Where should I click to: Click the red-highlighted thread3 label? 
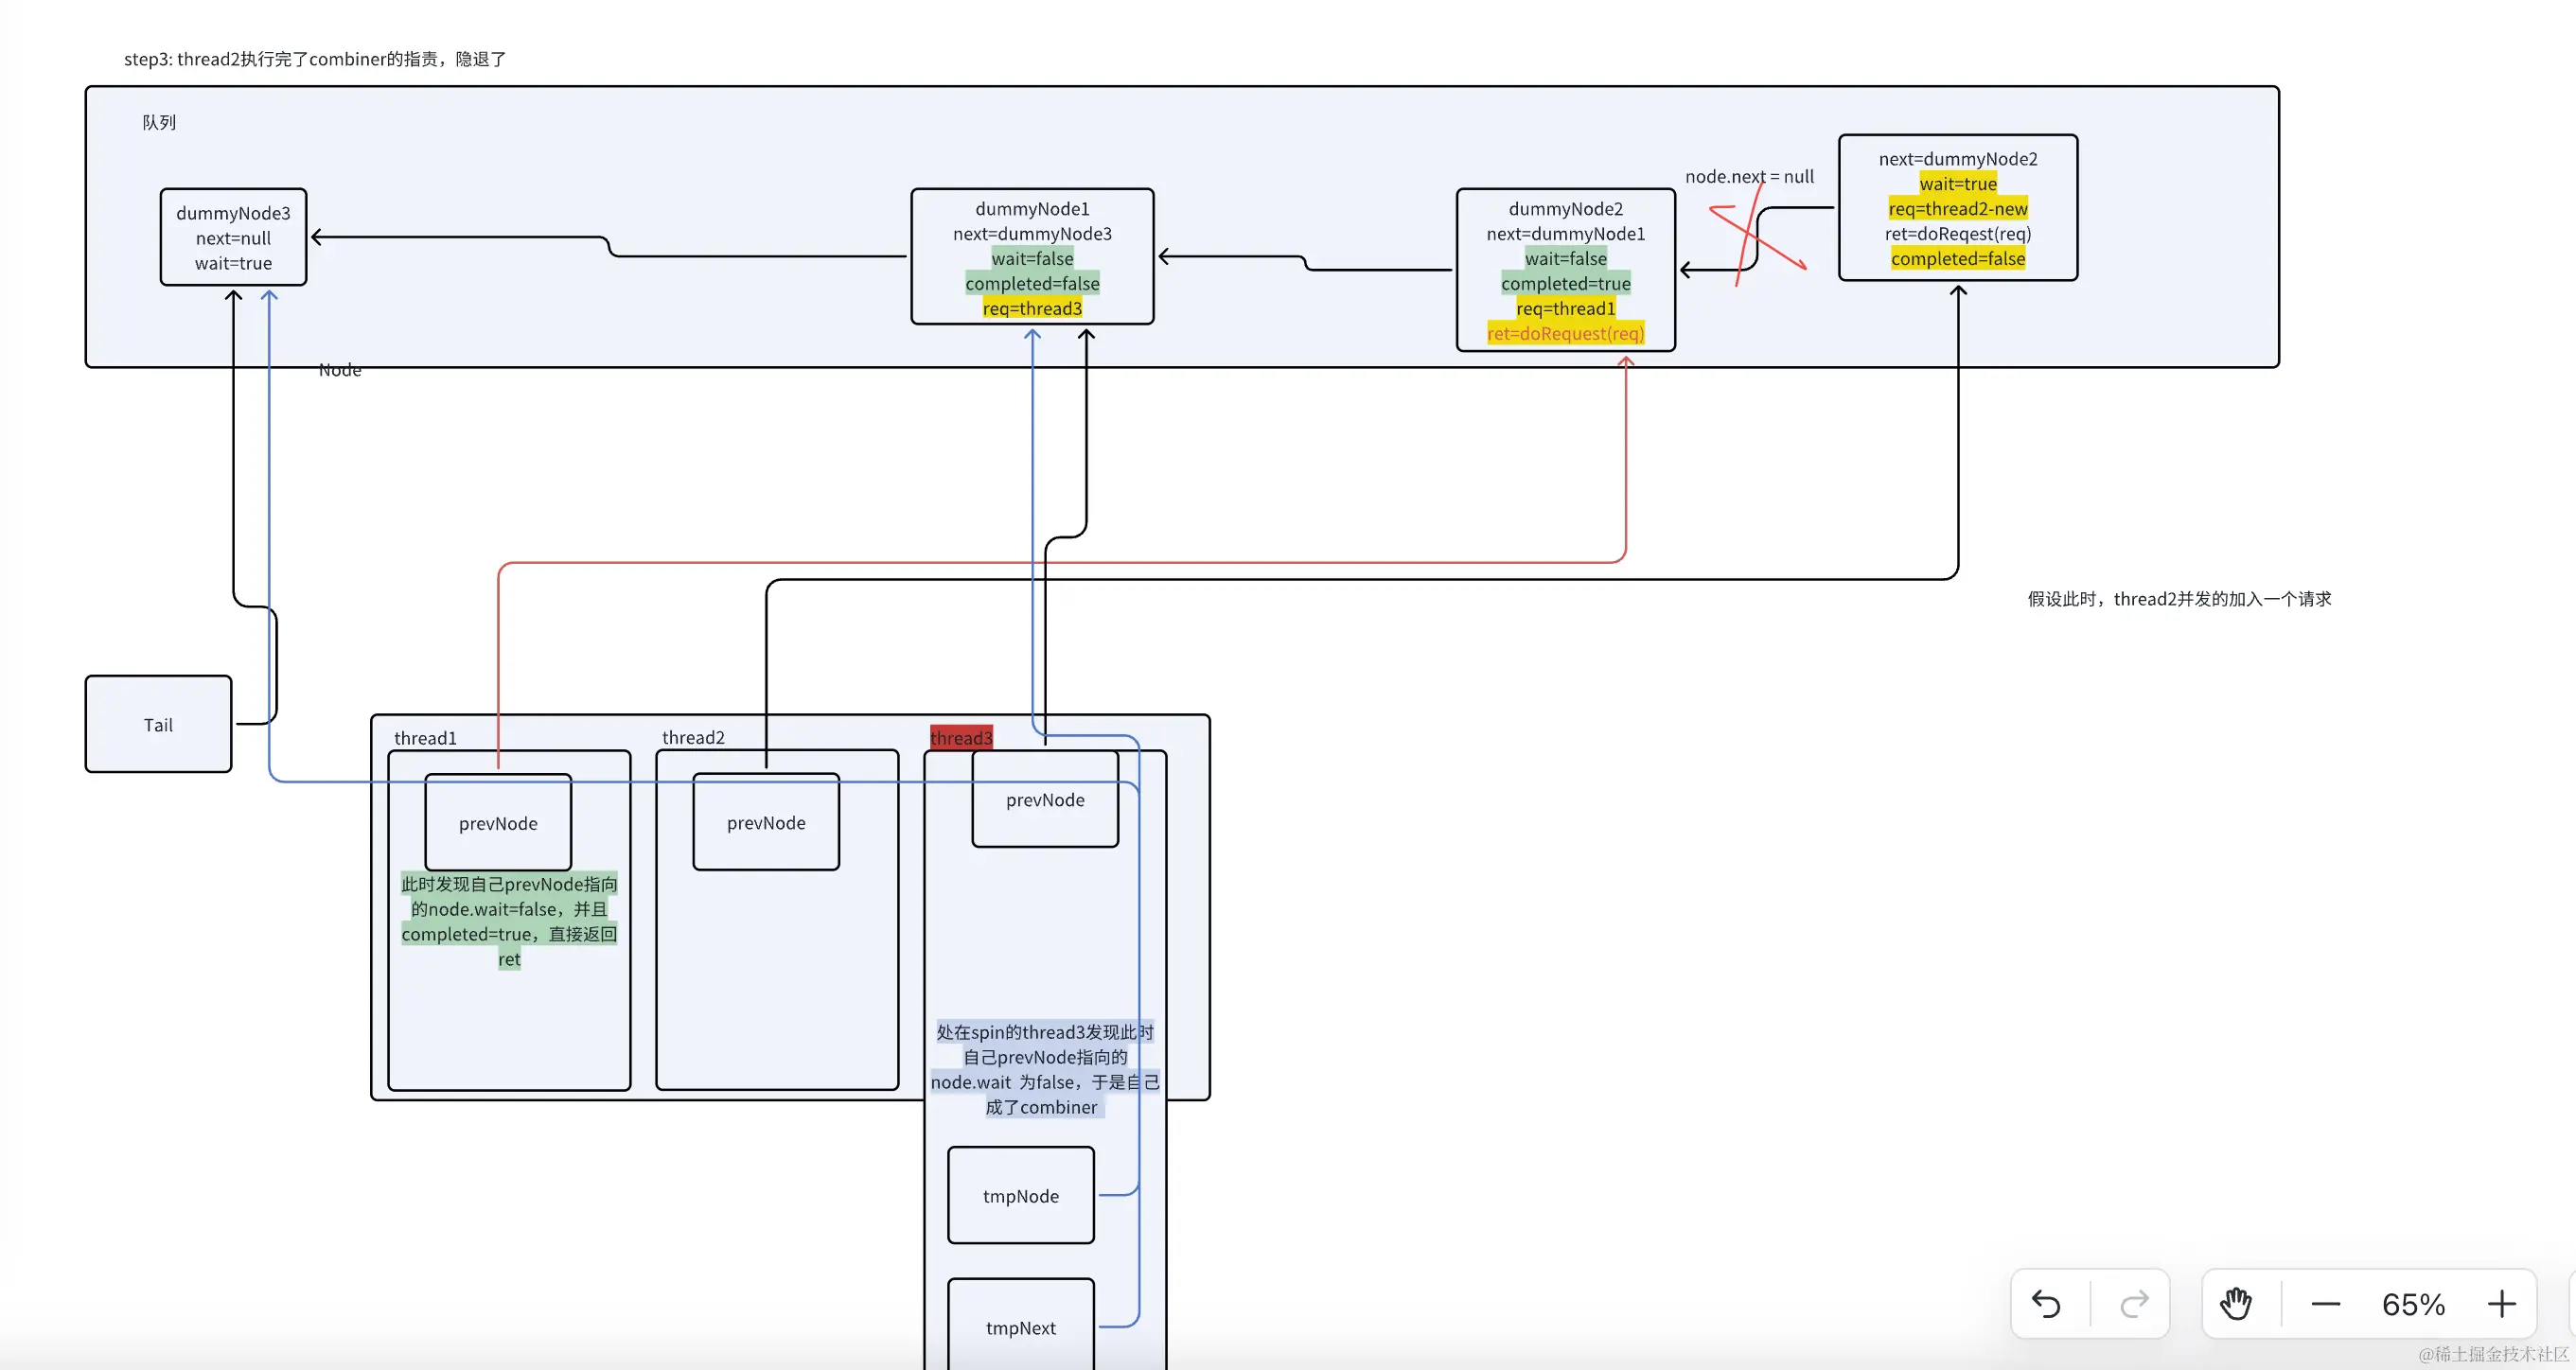click(961, 738)
